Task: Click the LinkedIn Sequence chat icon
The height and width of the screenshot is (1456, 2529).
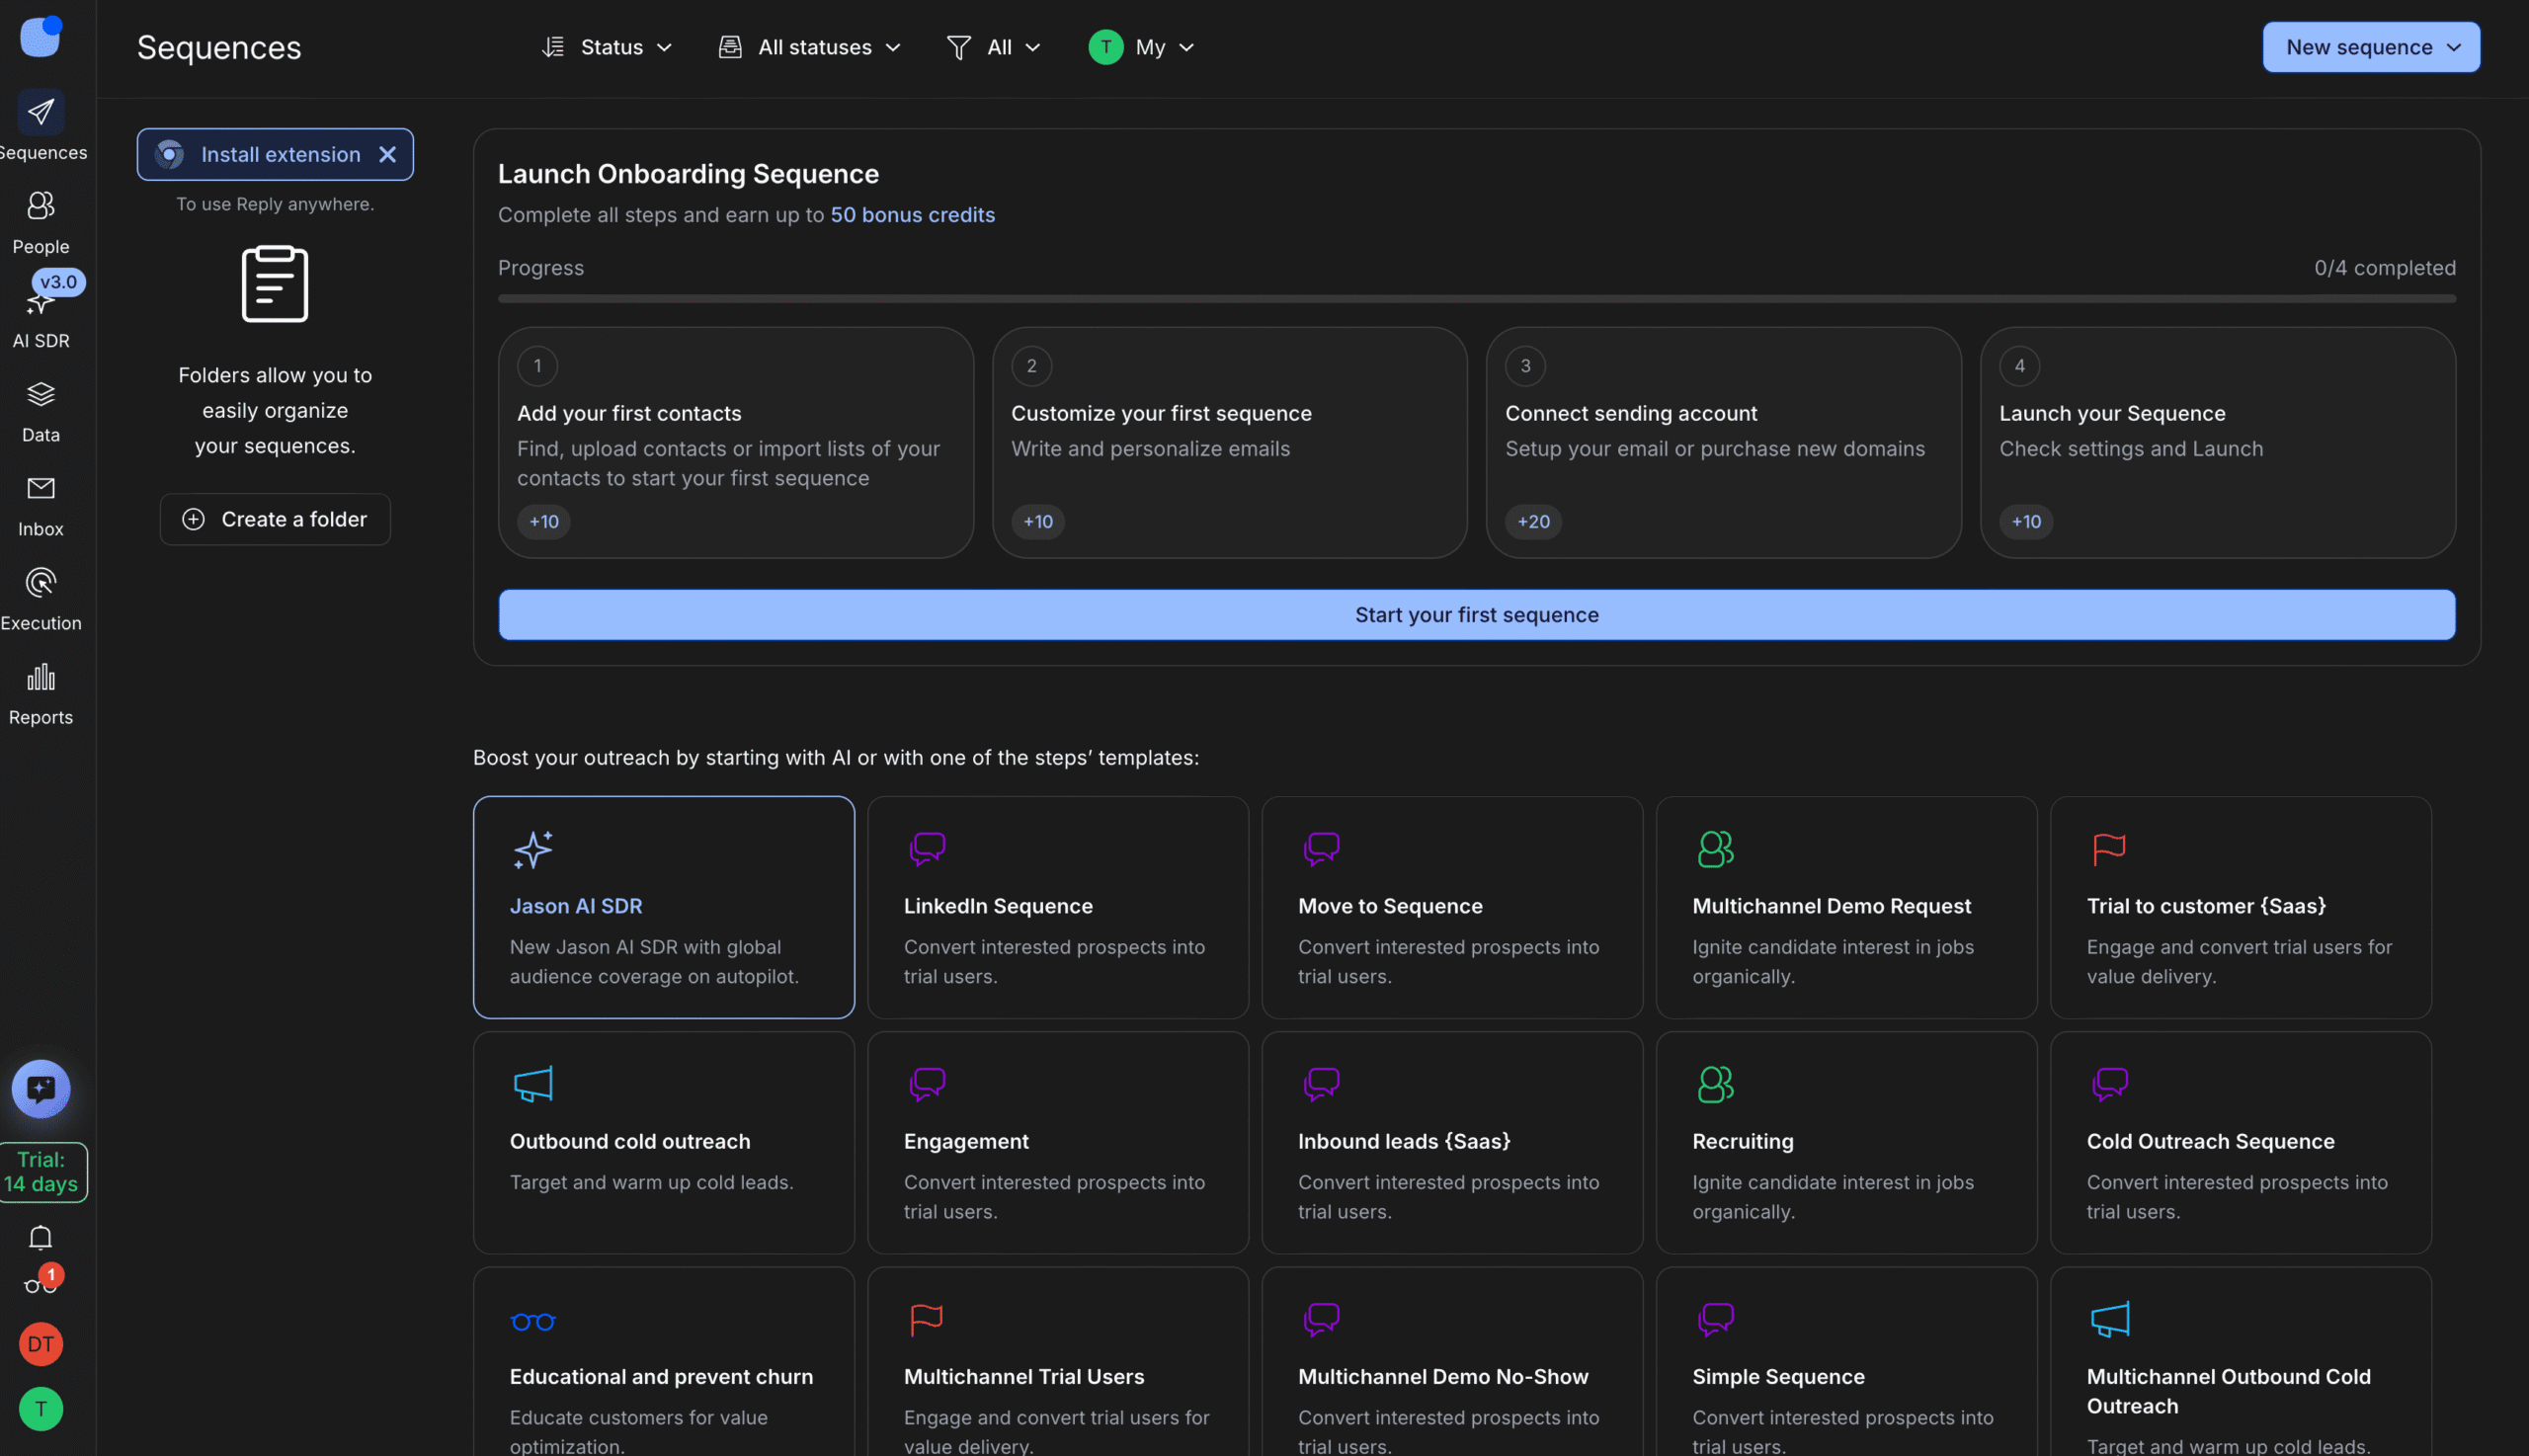Action: coord(927,849)
